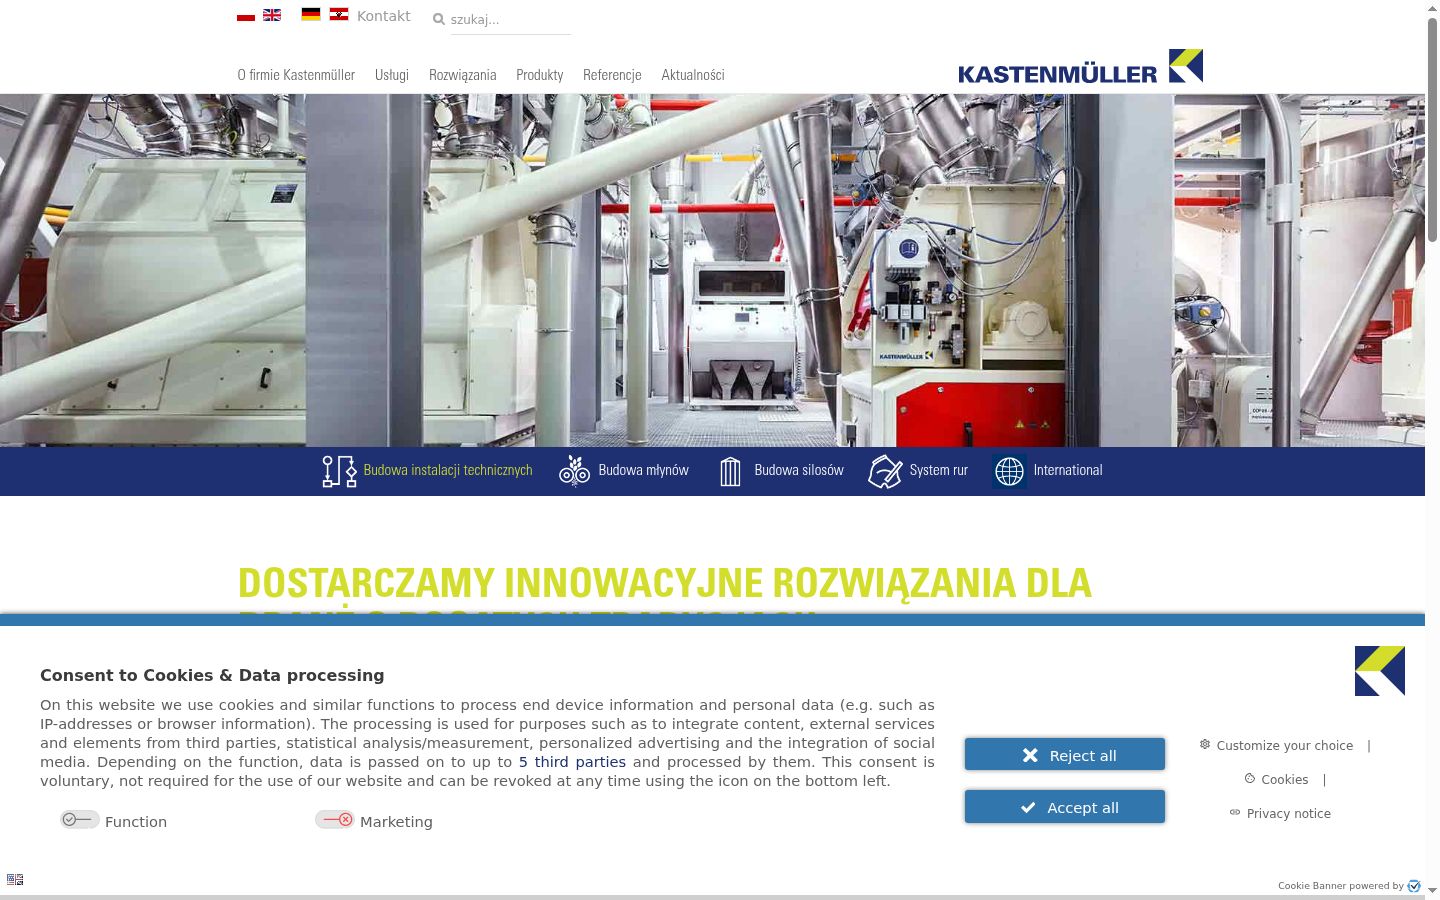This screenshot has width=1440, height=900.
Task: Open Customize your choice link
Action: tap(1284, 746)
